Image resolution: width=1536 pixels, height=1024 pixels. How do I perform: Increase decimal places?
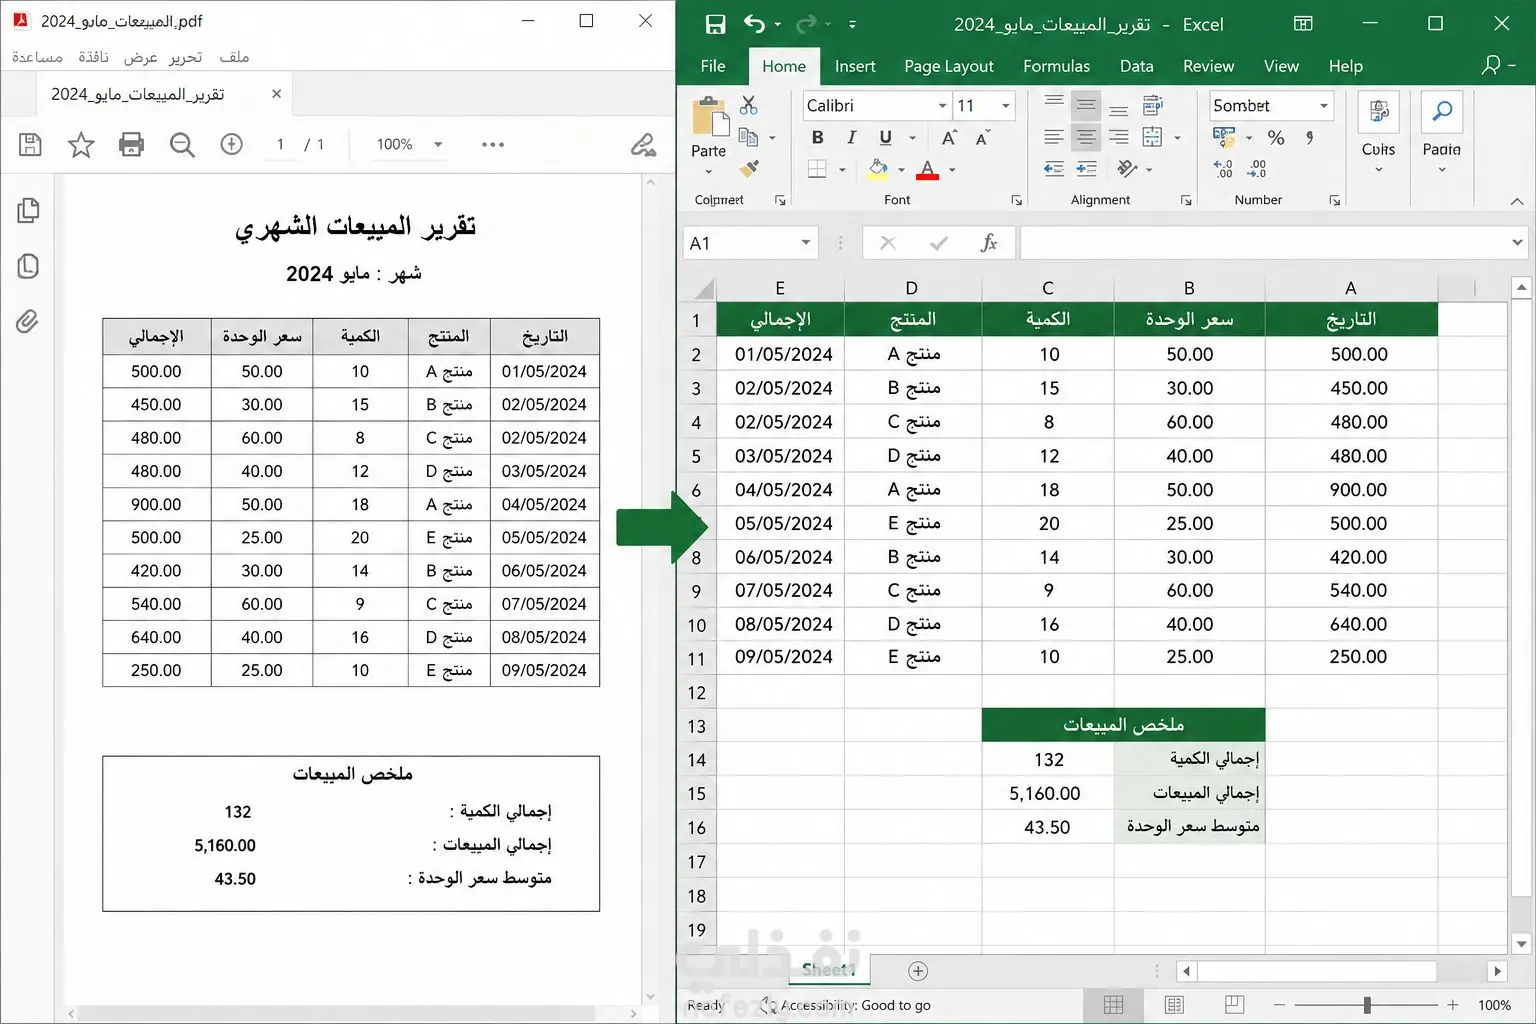[1223, 169]
